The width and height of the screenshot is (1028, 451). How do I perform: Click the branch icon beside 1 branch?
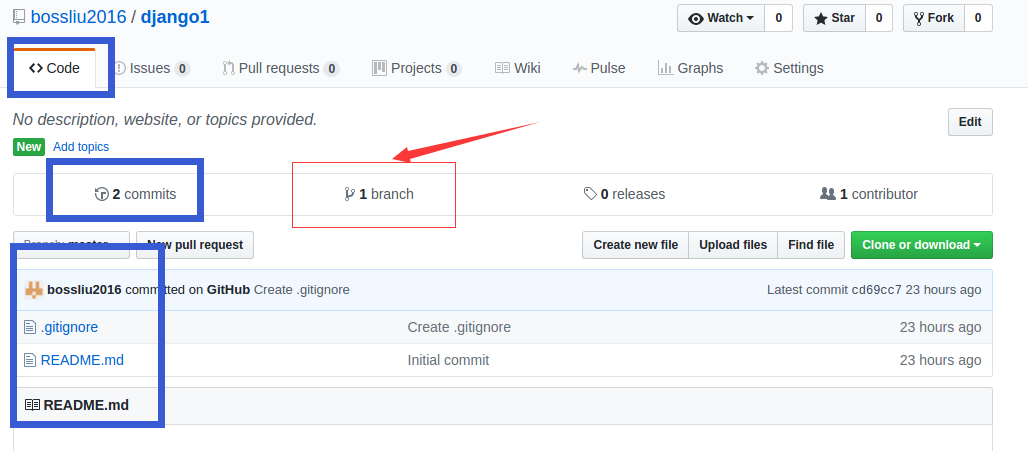pos(349,194)
